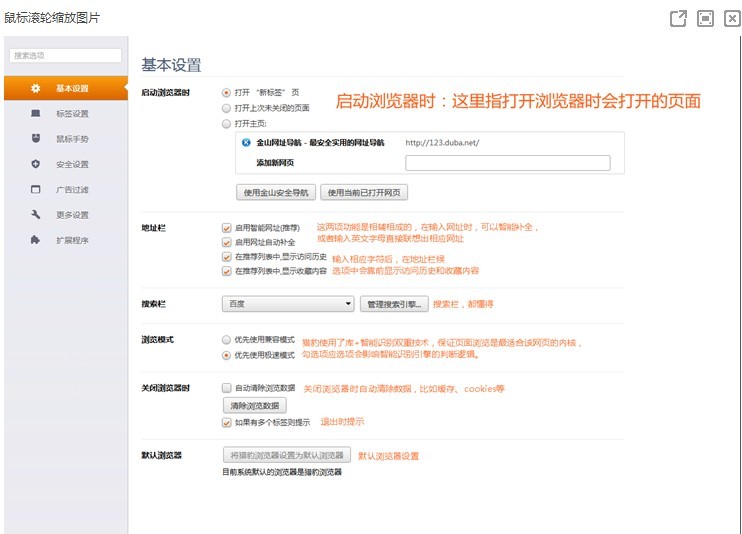Enable 自动清除浏览数据 checkbox
Image resolution: width=742 pixels, height=534 pixels.
click(x=227, y=388)
